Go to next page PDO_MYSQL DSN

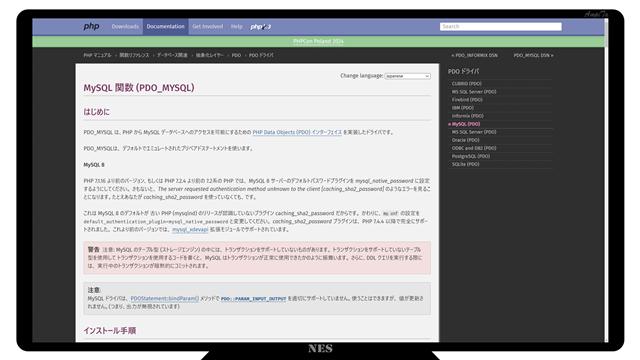point(533,55)
